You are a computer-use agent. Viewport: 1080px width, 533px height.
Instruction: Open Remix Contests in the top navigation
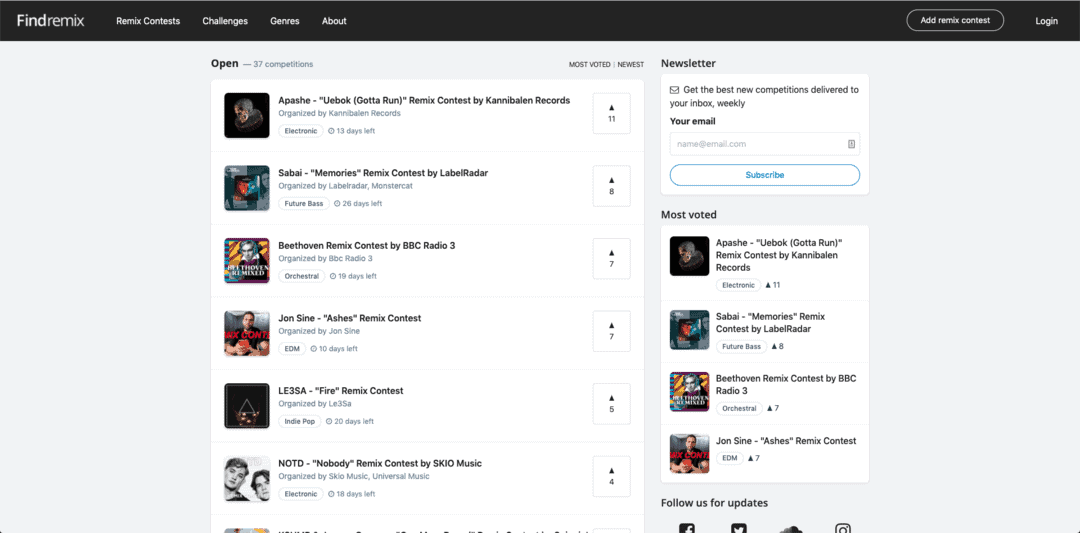(148, 21)
